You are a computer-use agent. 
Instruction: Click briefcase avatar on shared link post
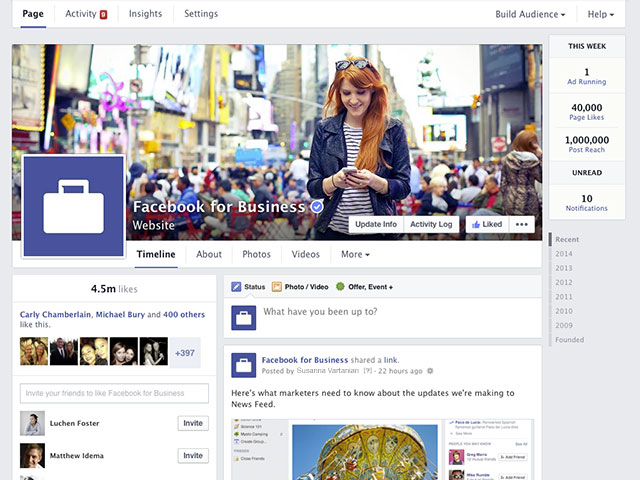(244, 365)
